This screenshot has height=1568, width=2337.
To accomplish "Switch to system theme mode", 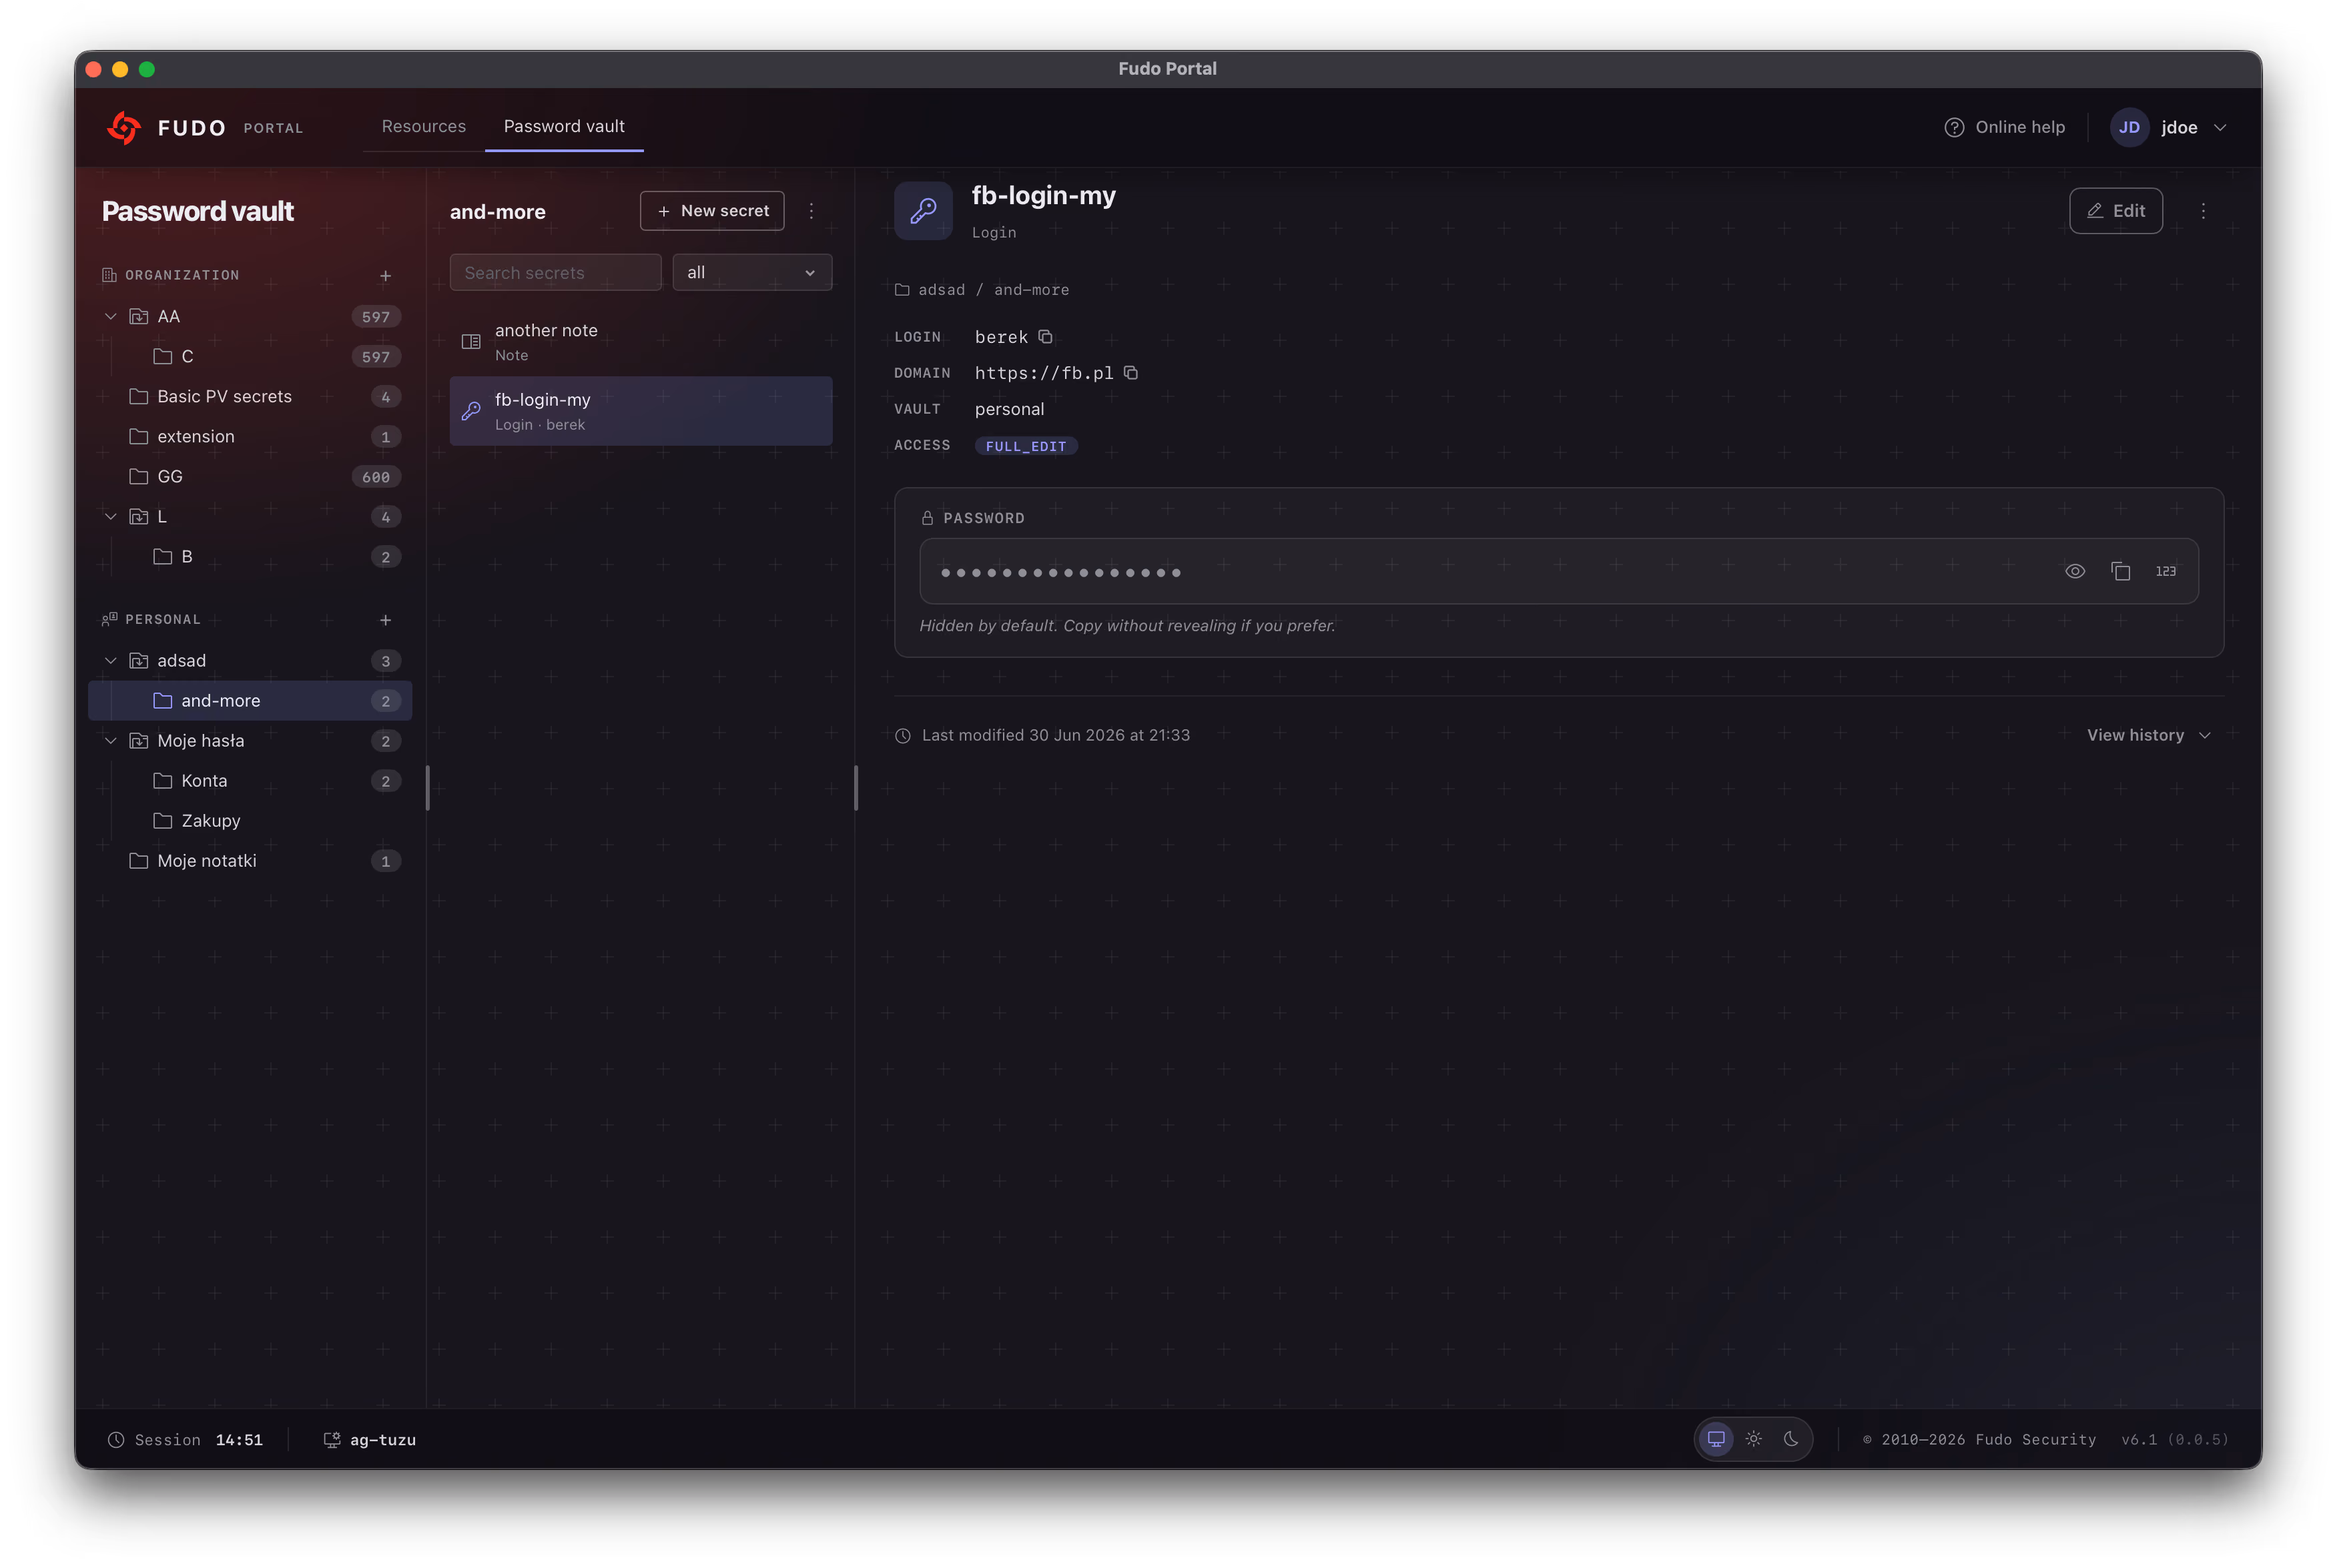I will (1716, 1439).
